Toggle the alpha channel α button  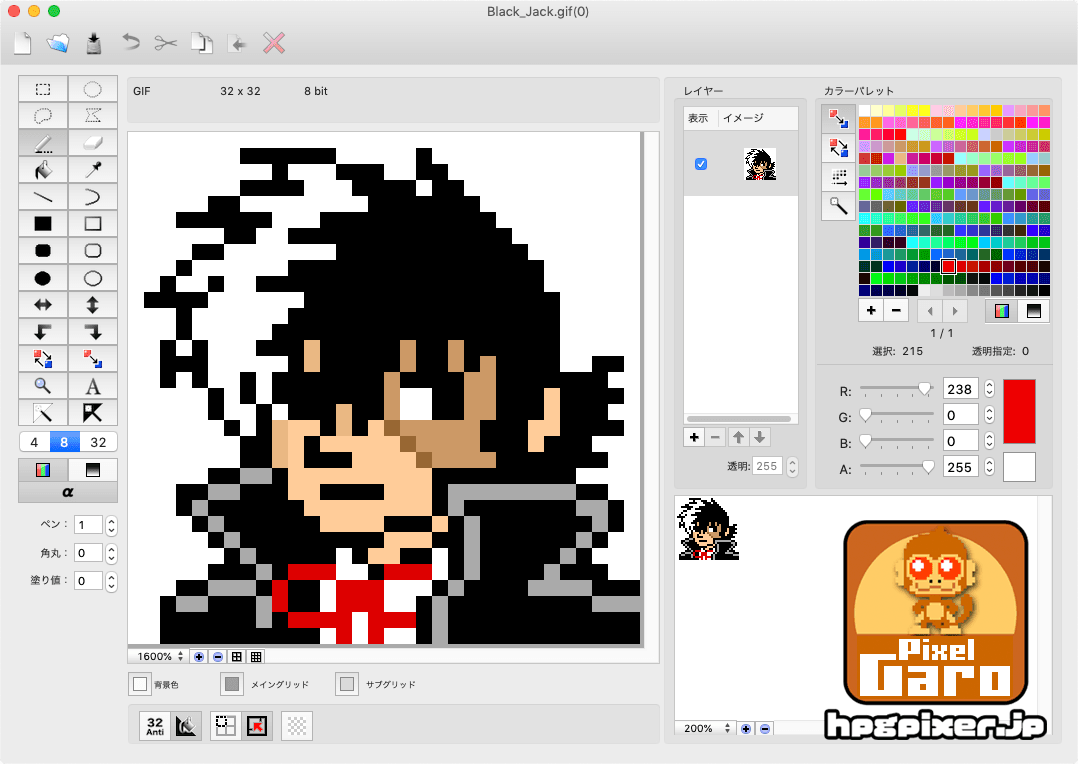point(67,492)
